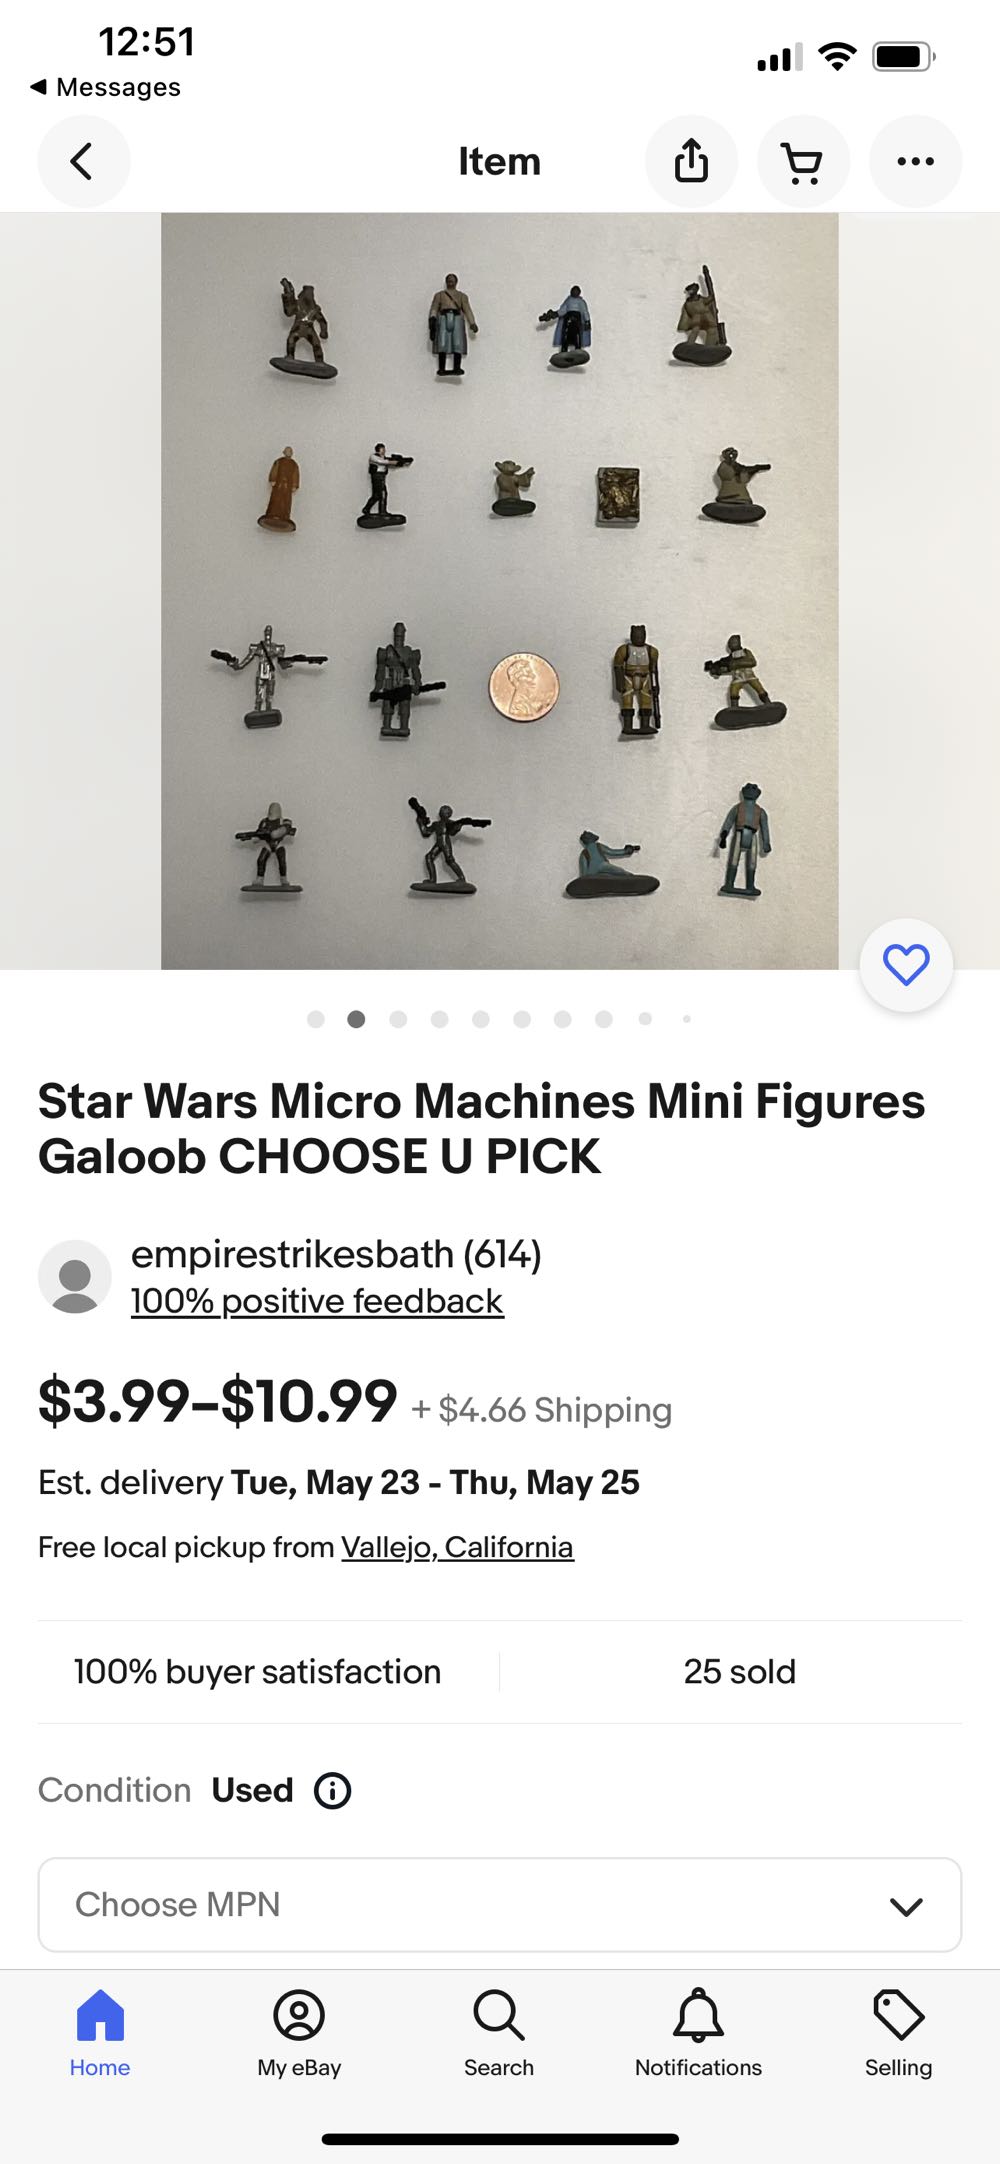Share this listing

pyautogui.click(x=691, y=161)
